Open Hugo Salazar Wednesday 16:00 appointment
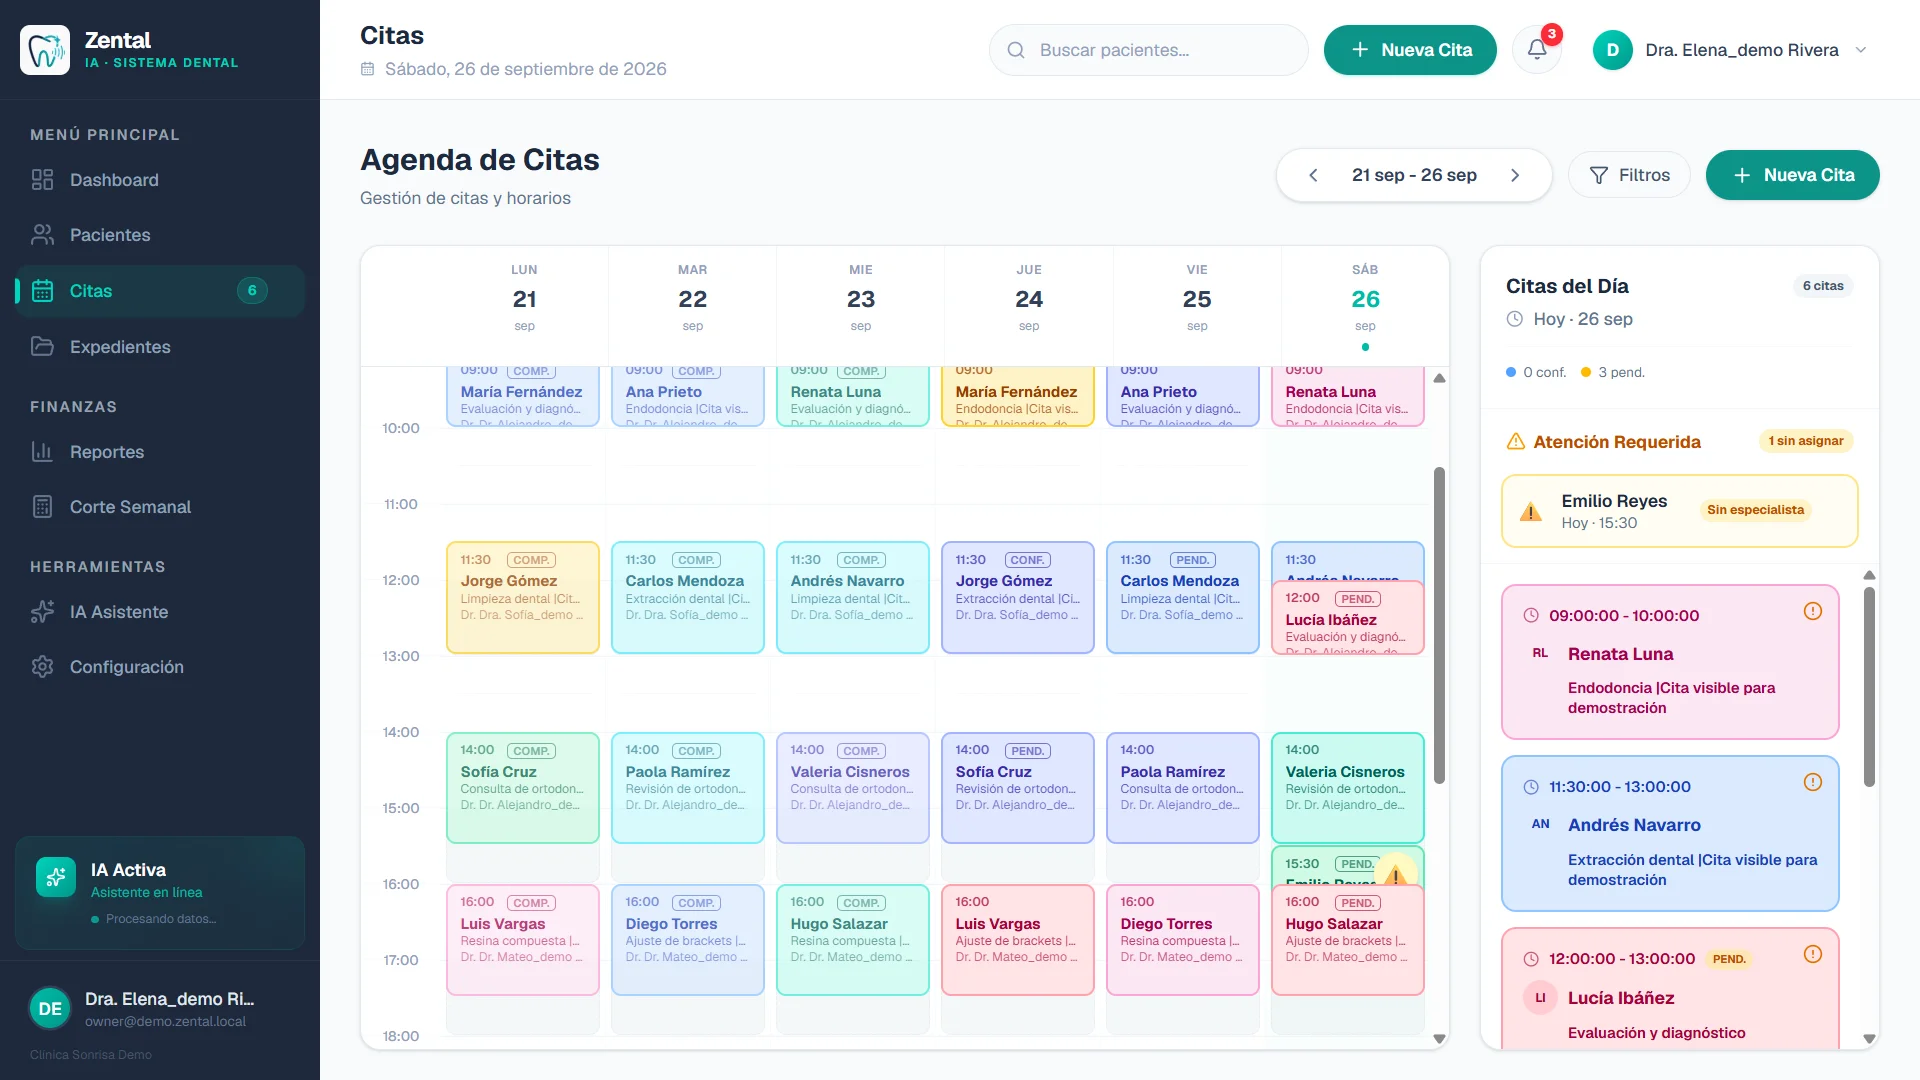The width and height of the screenshot is (1920, 1080). pos(852,939)
